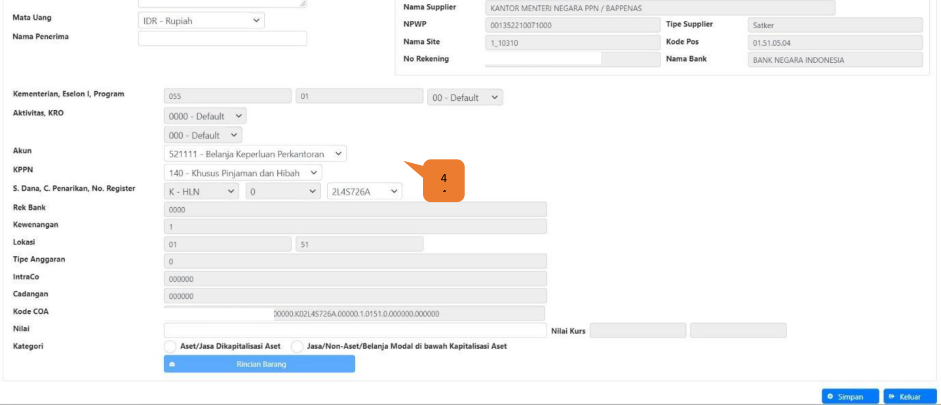Open the 000 - Default KRO dropdown
The width and height of the screenshot is (941, 405).
pyautogui.click(x=203, y=134)
